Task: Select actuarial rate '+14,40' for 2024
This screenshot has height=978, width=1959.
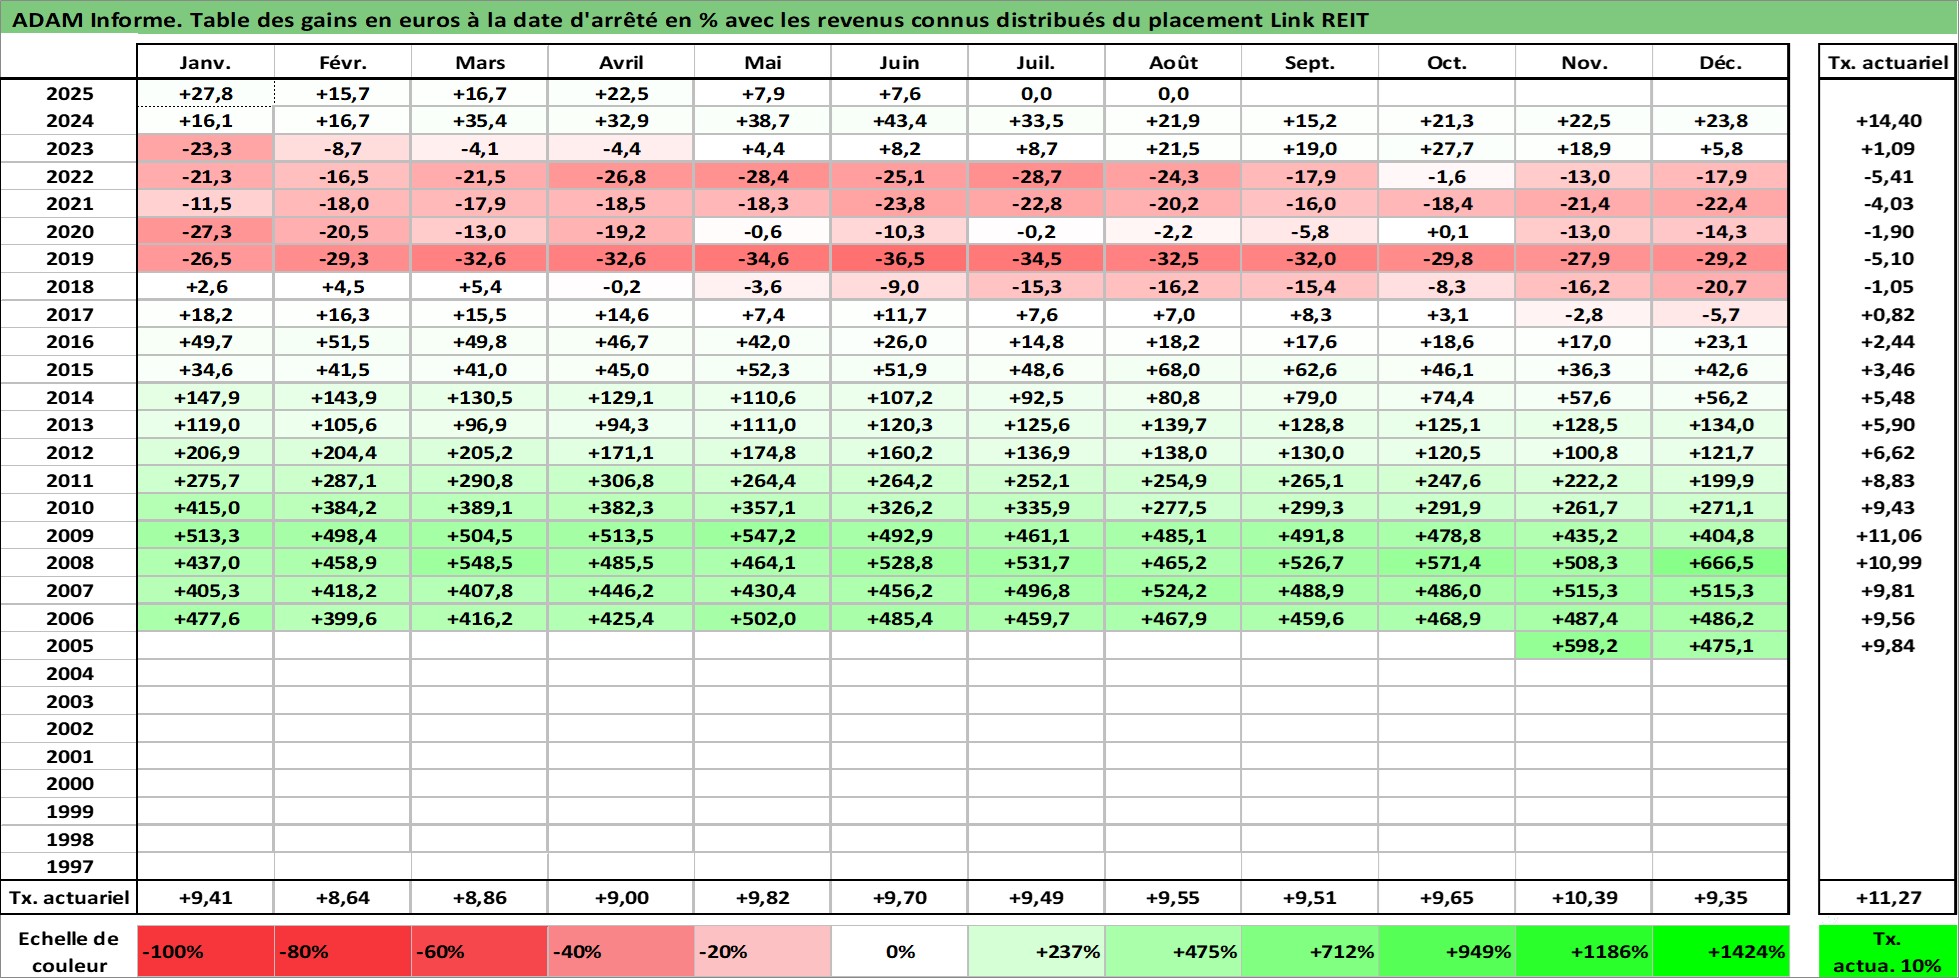Action: point(1887,121)
